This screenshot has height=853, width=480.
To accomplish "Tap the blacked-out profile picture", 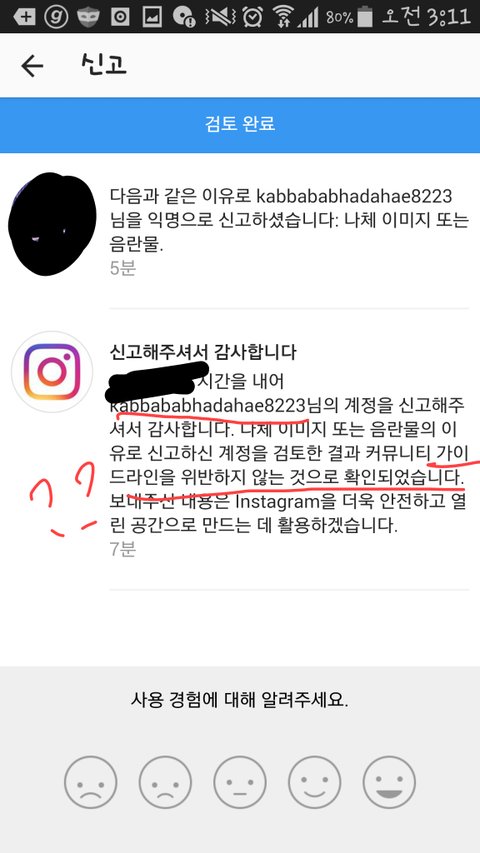I will coord(52,224).
